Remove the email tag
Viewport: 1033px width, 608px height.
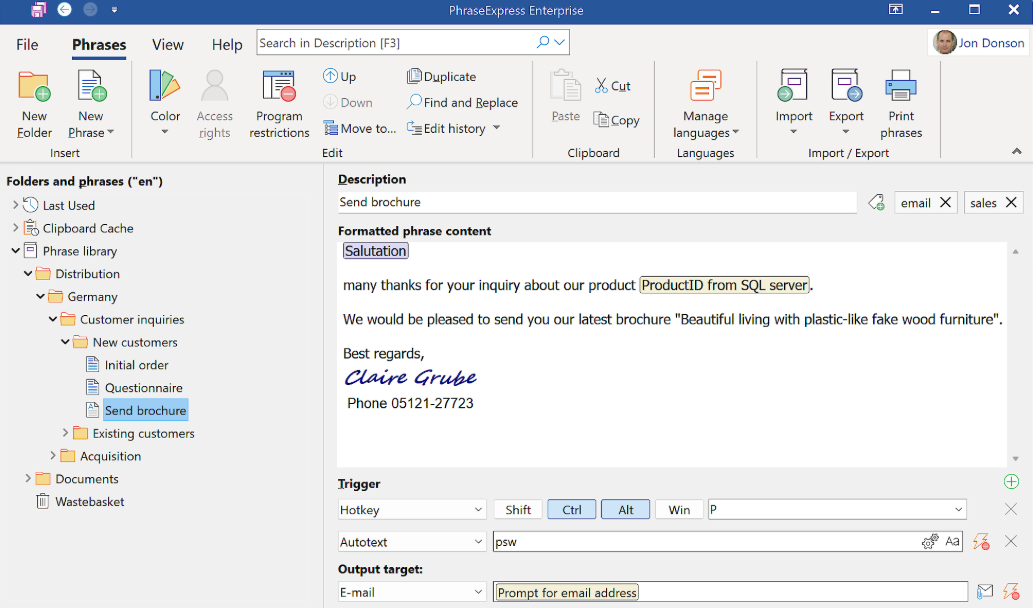coord(945,202)
